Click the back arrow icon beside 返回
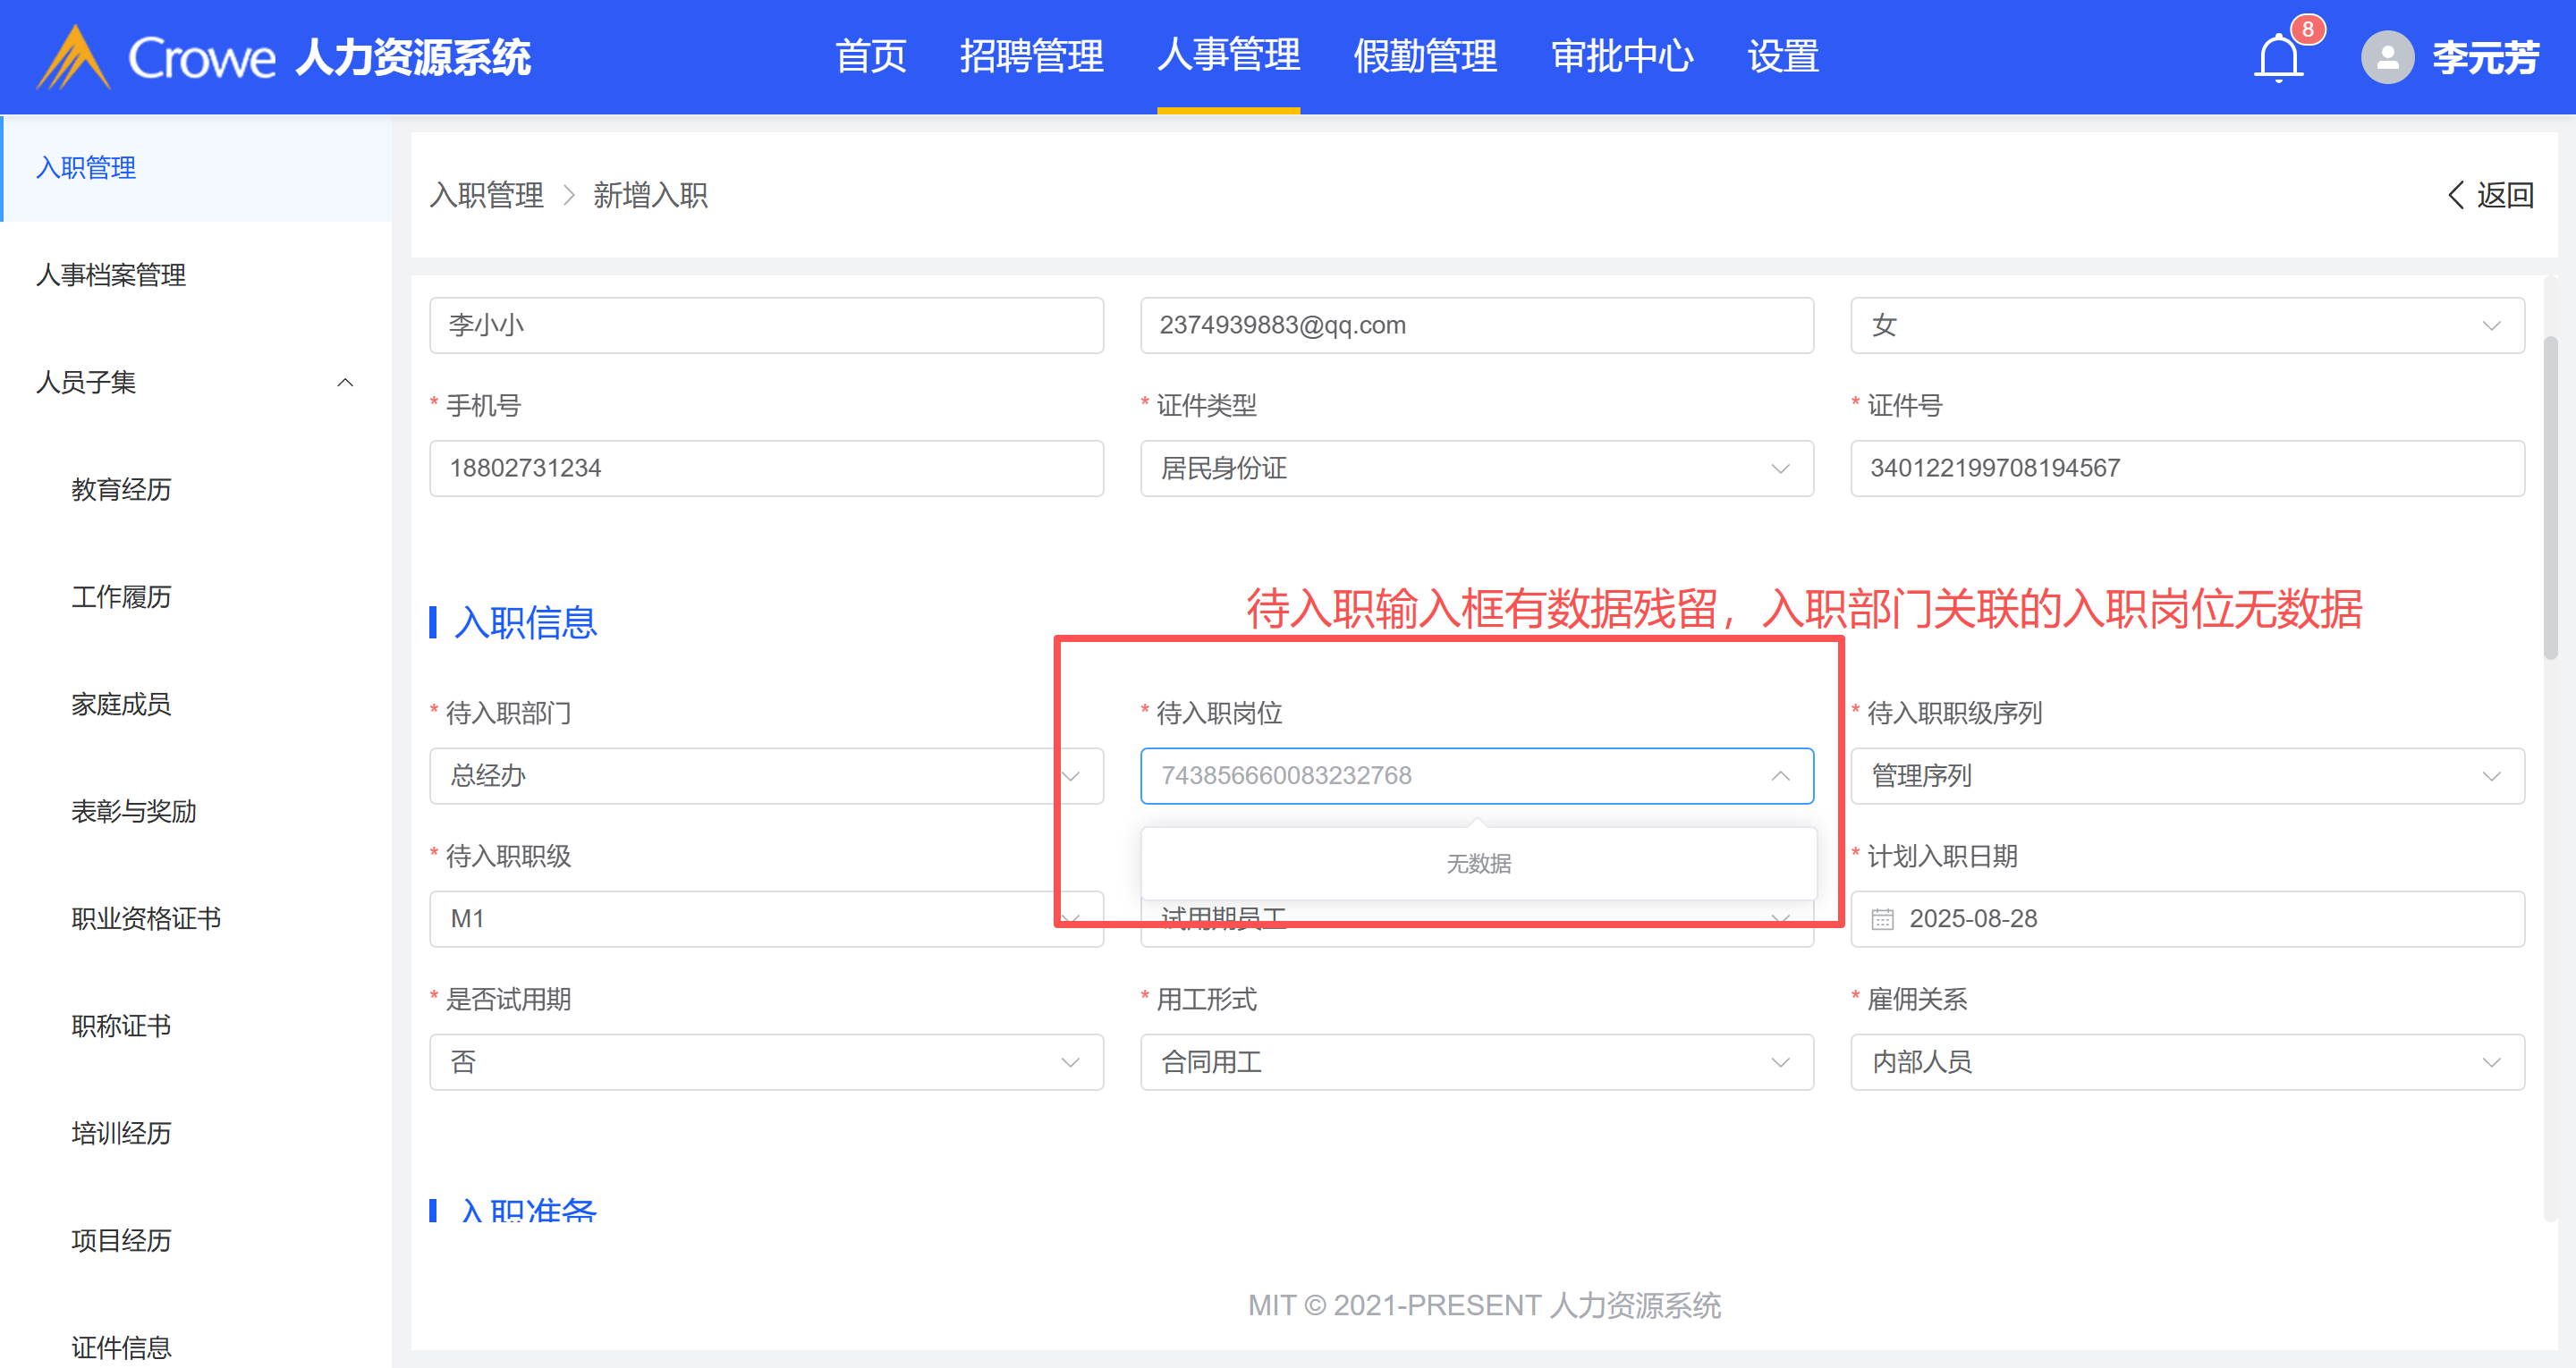 (x=2455, y=195)
